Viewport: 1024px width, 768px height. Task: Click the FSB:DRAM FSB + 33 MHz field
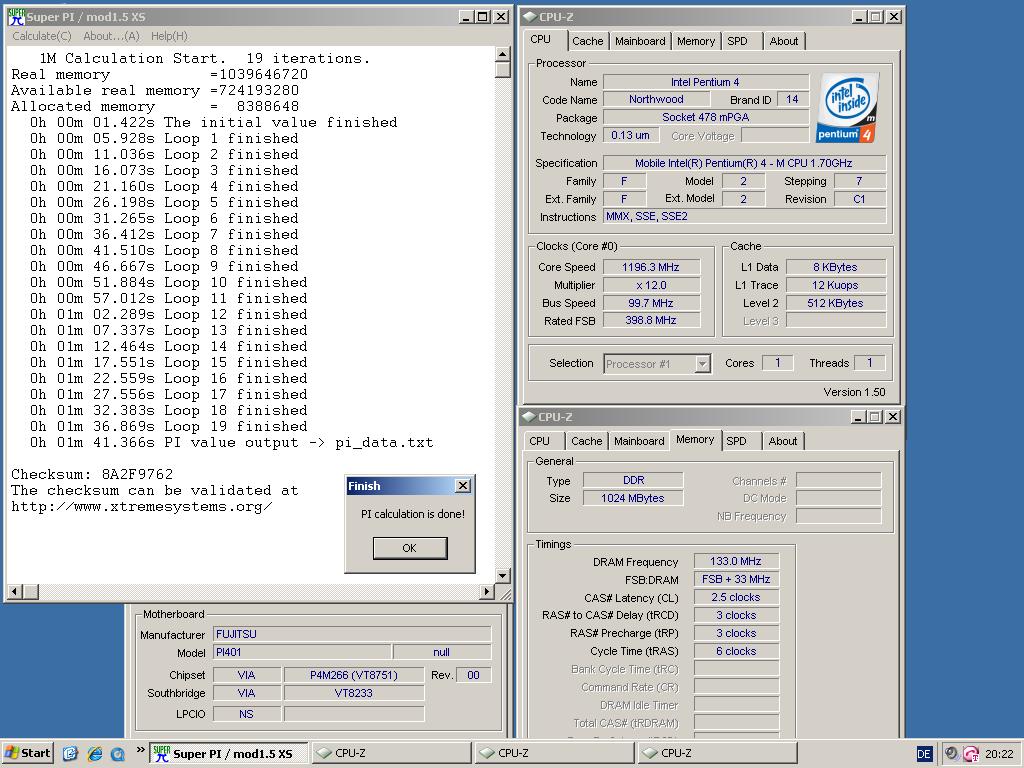(x=736, y=579)
